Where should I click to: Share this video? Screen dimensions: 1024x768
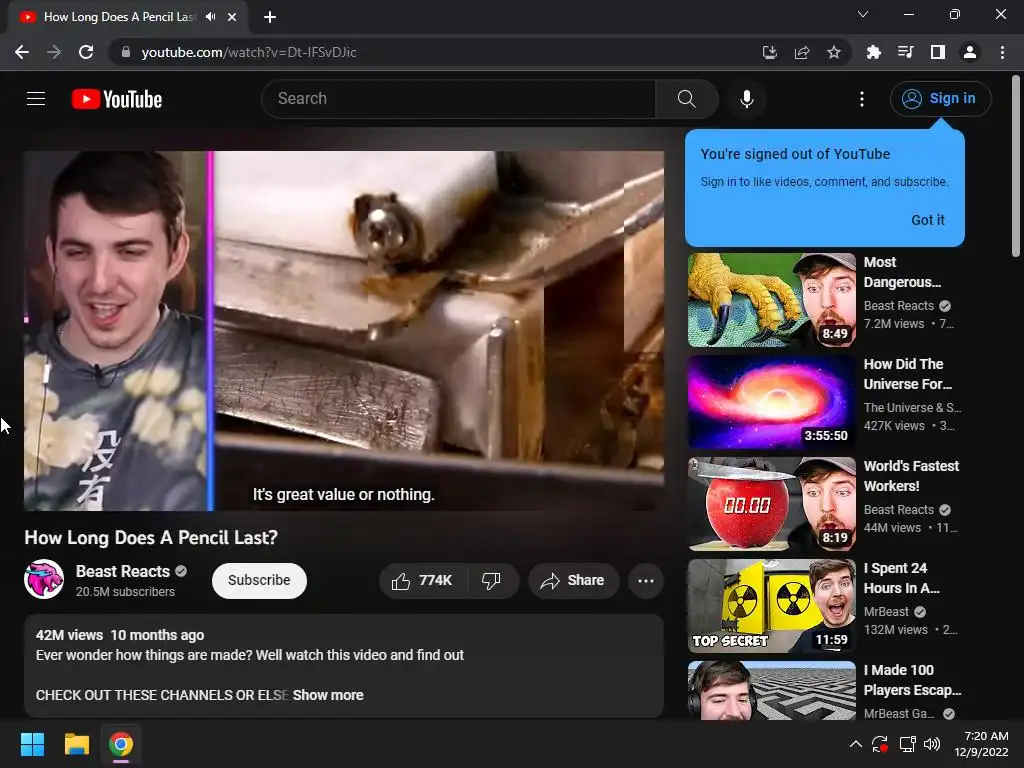tap(573, 581)
